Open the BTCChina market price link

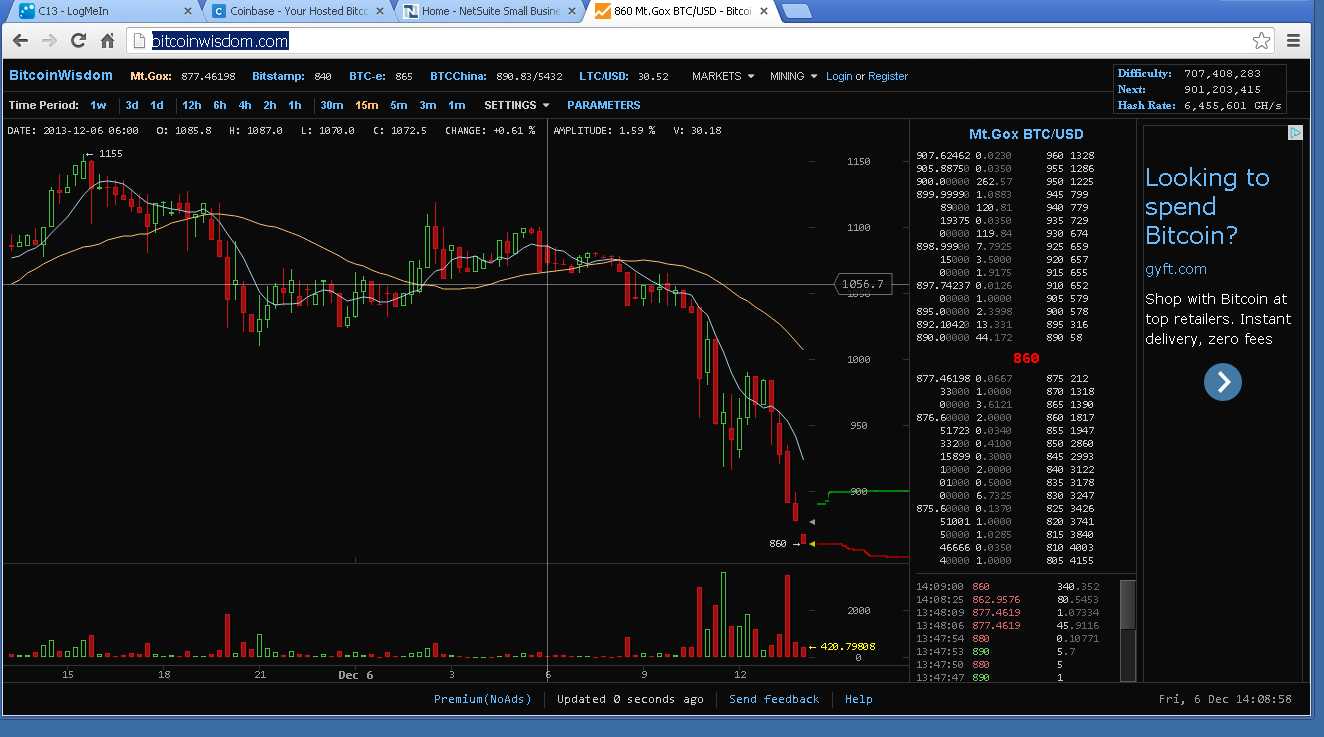(496, 76)
